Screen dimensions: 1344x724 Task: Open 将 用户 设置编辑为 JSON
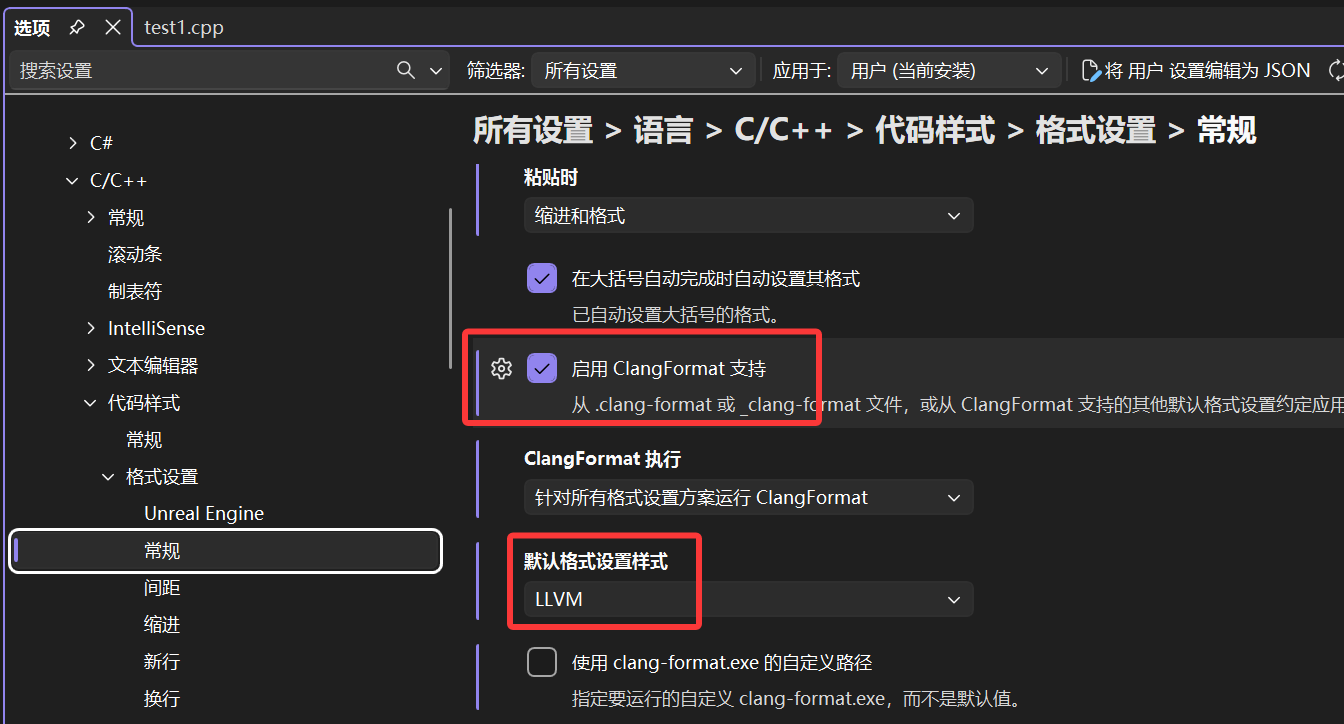pyautogui.click(x=1200, y=70)
